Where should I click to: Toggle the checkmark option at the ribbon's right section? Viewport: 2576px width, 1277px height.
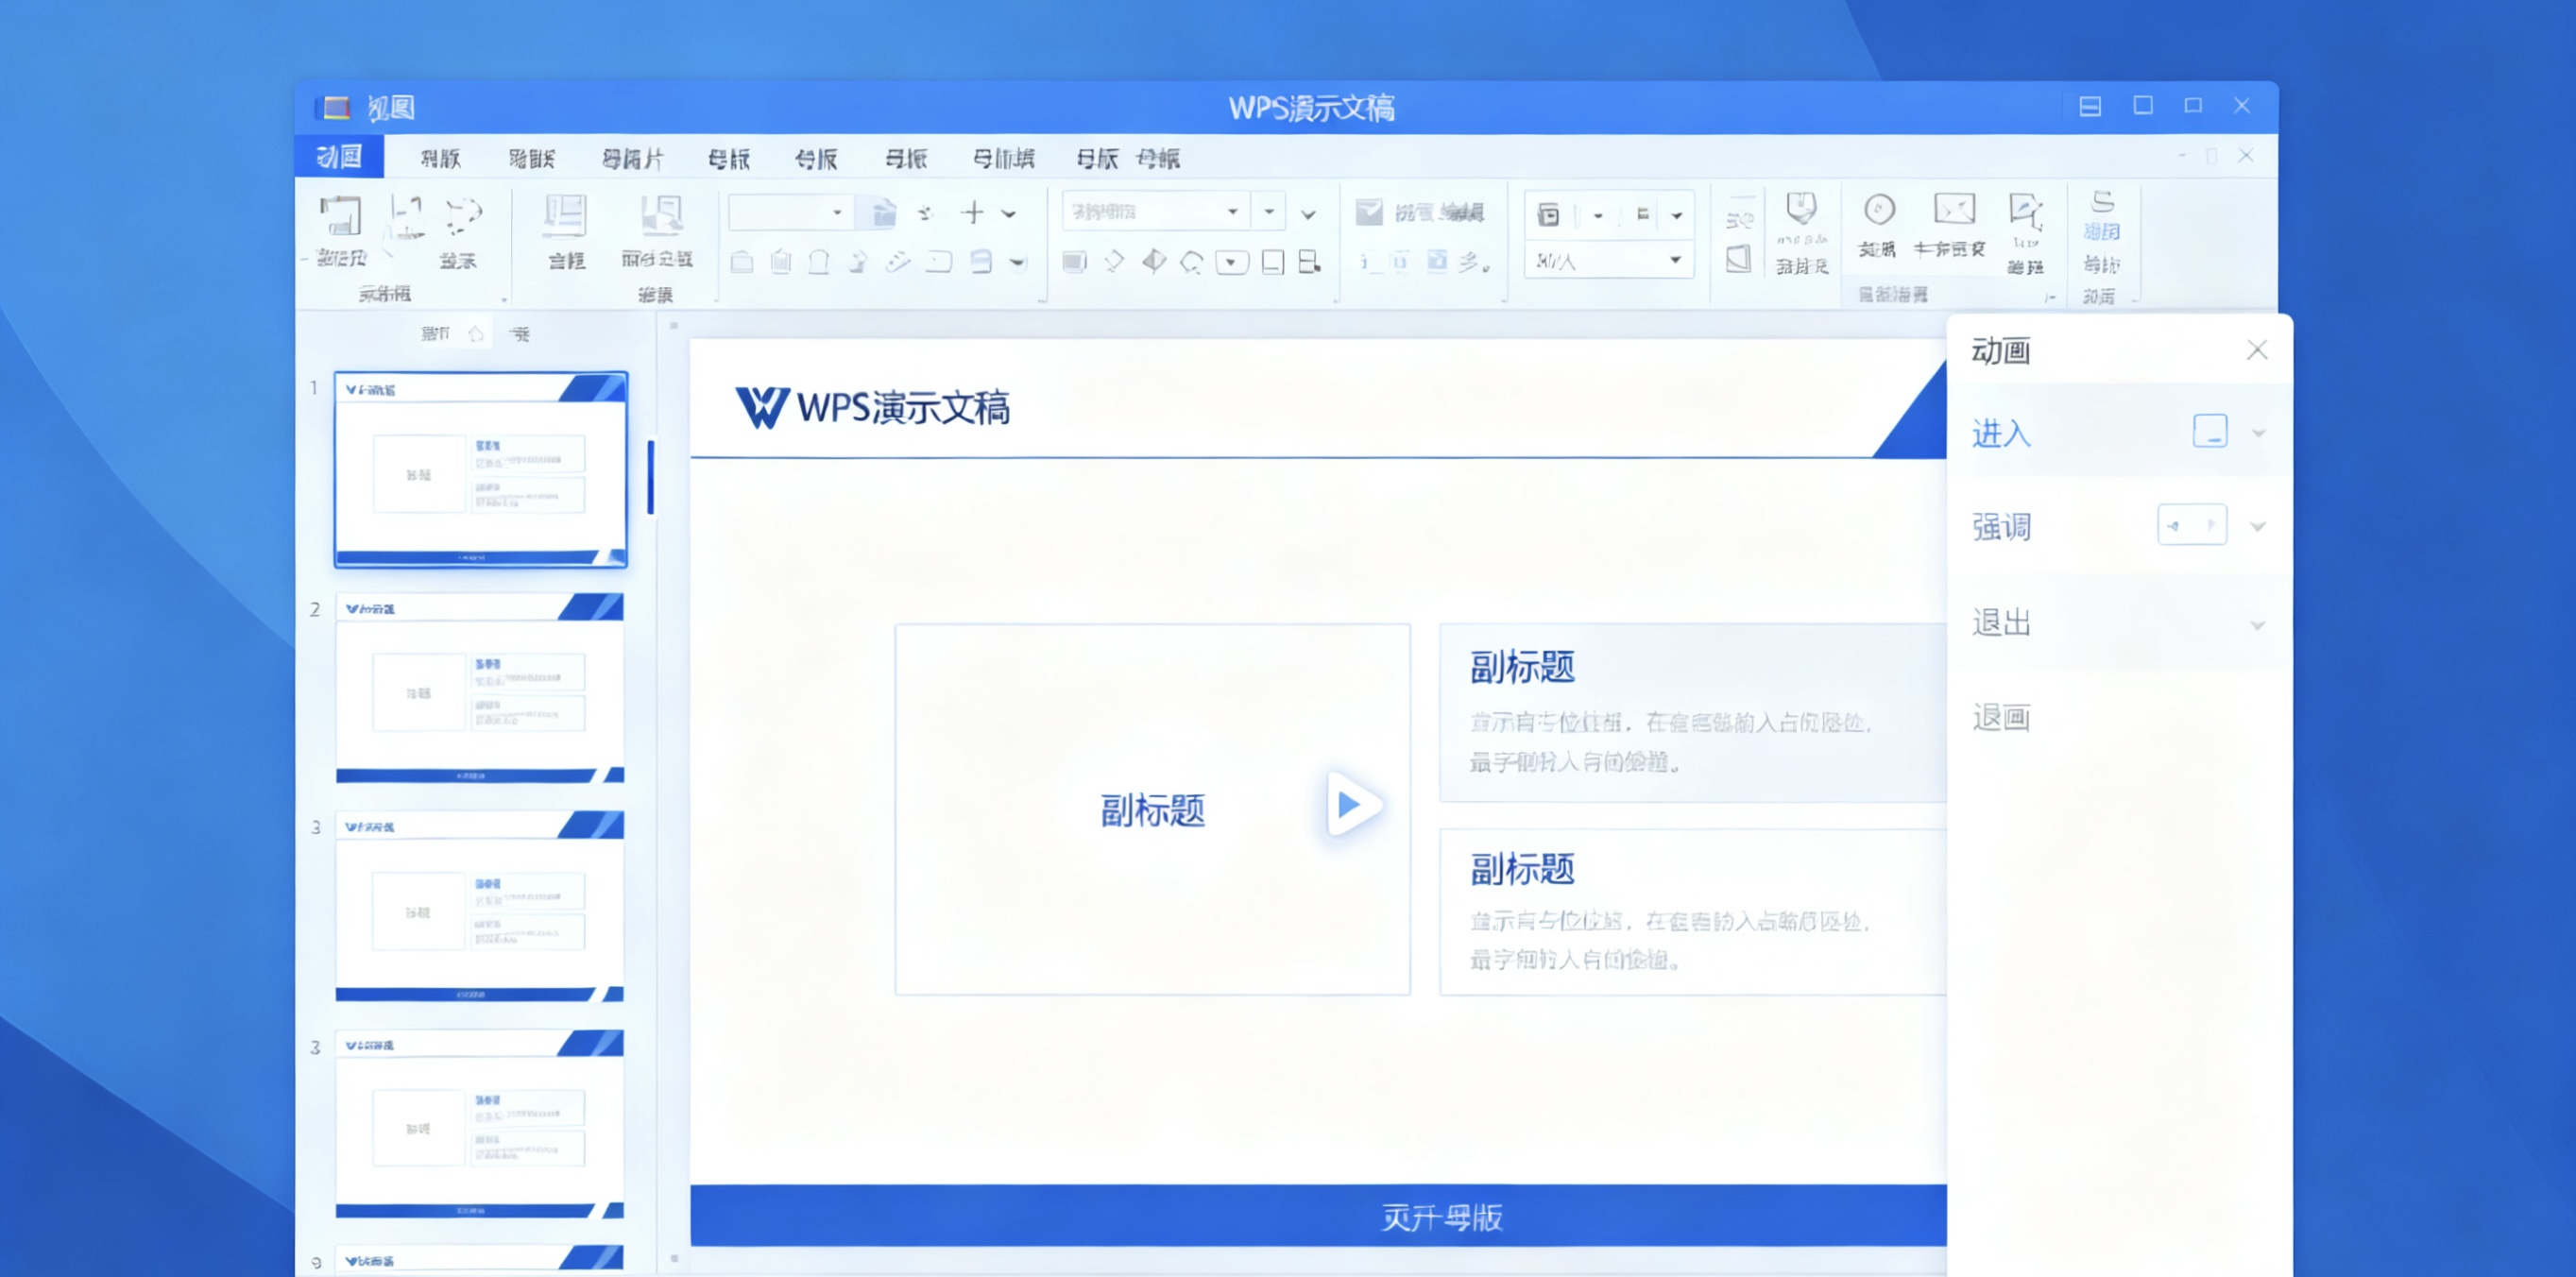pos(1369,212)
